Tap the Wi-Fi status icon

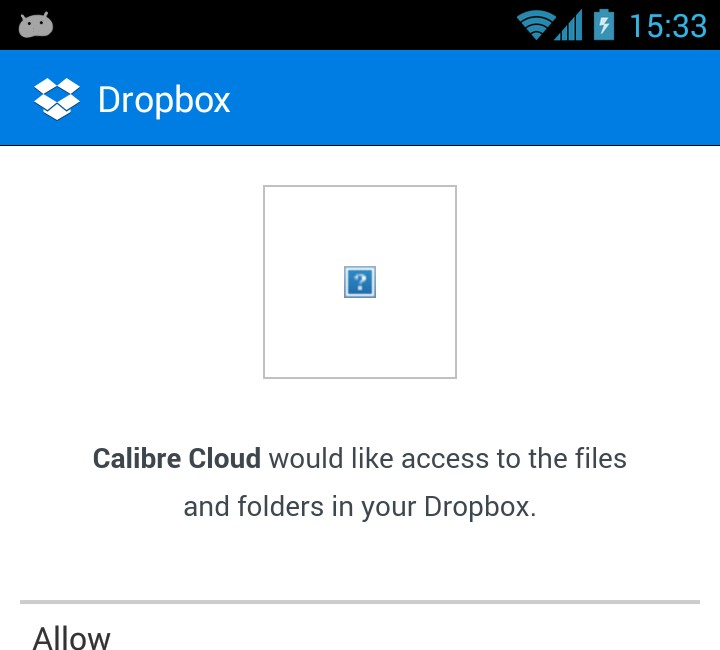click(535, 25)
